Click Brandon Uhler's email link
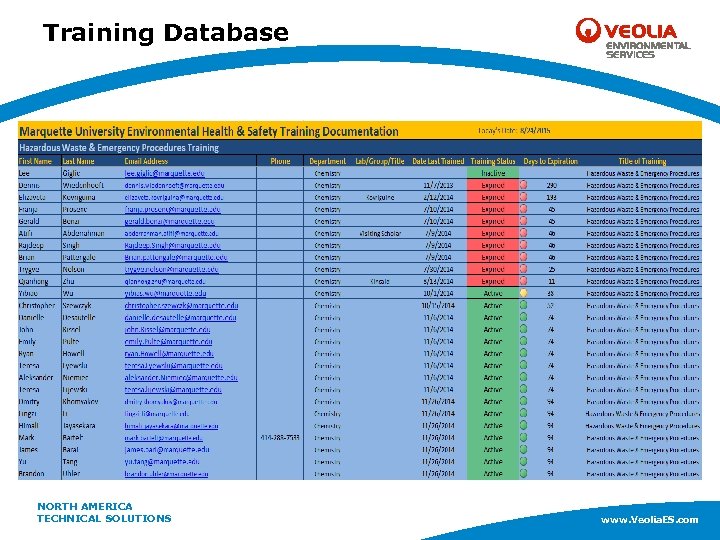Viewport: 720px width, 540px height. click(x=166, y=473)
